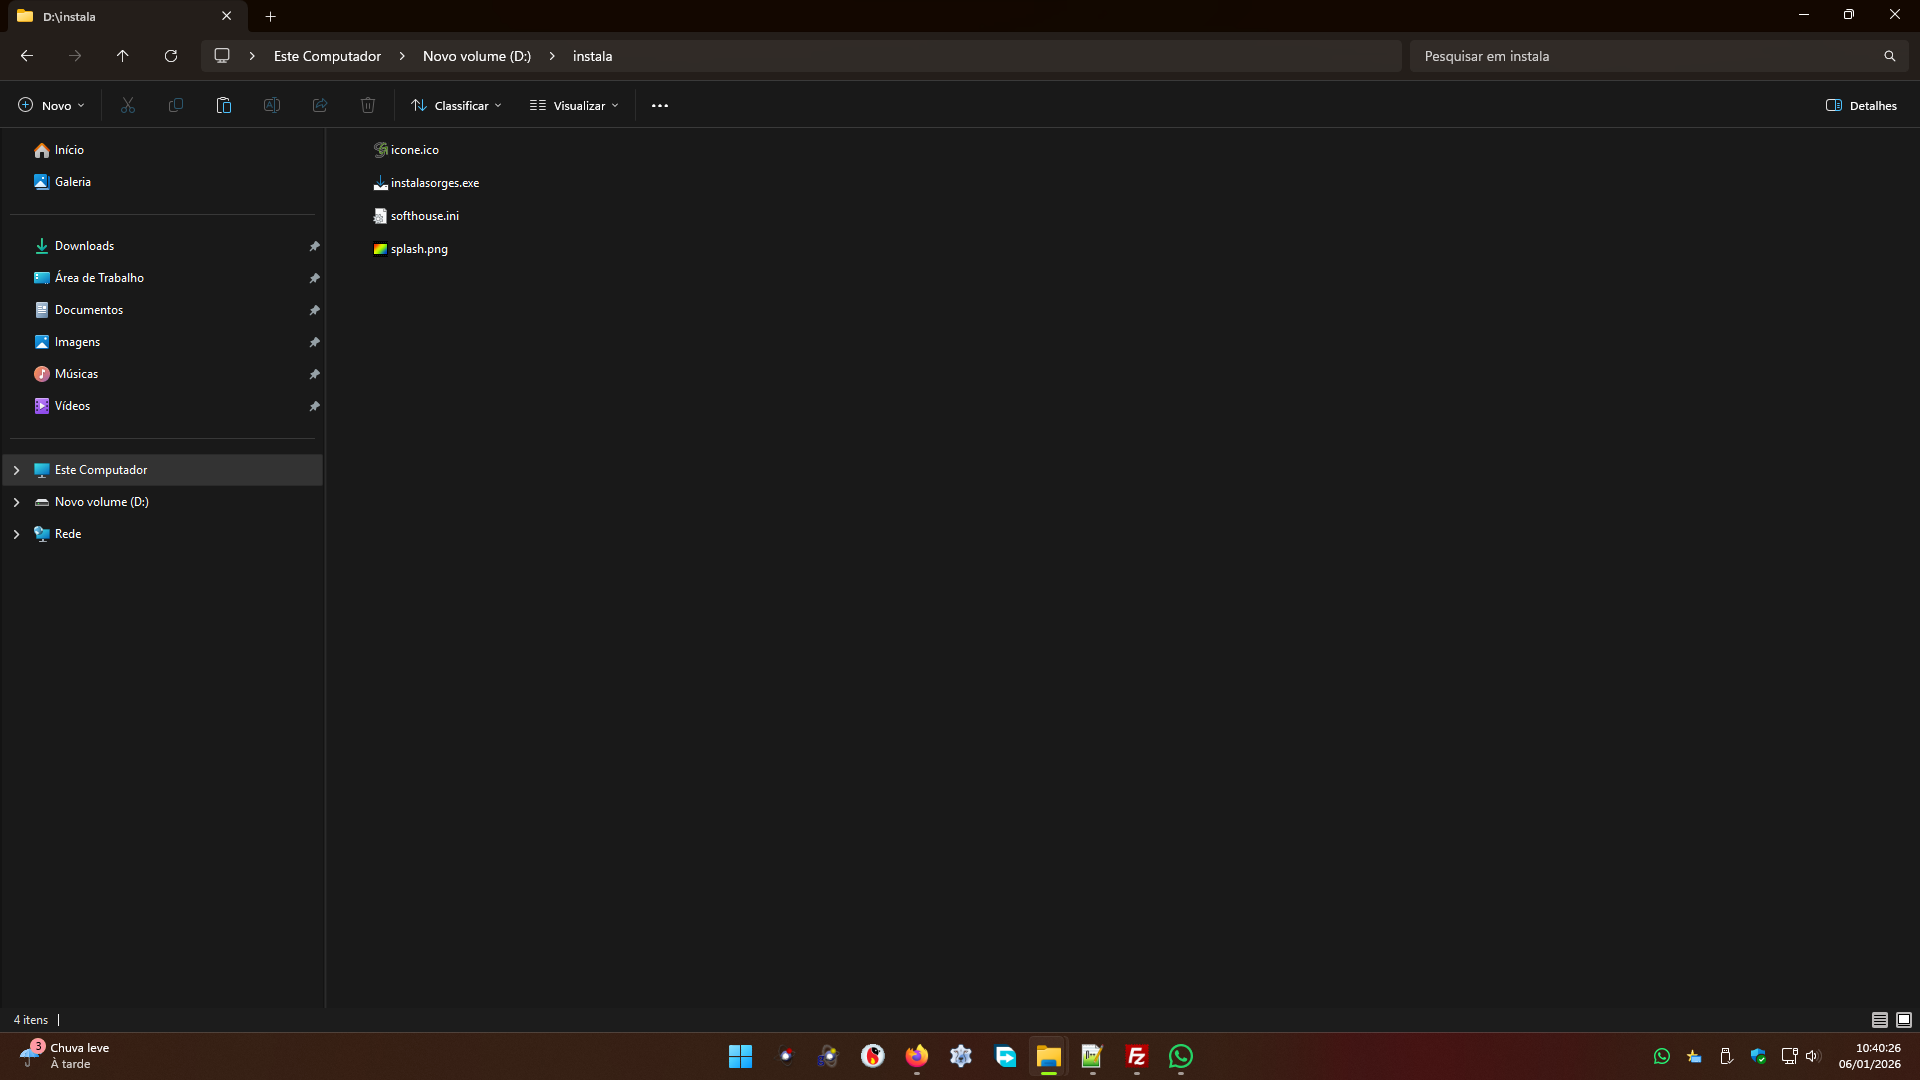Image resolution: width=1920 pixels, height=1080 pixels.
Task: Open a new tab with plus button
Action: click(270, 16)
